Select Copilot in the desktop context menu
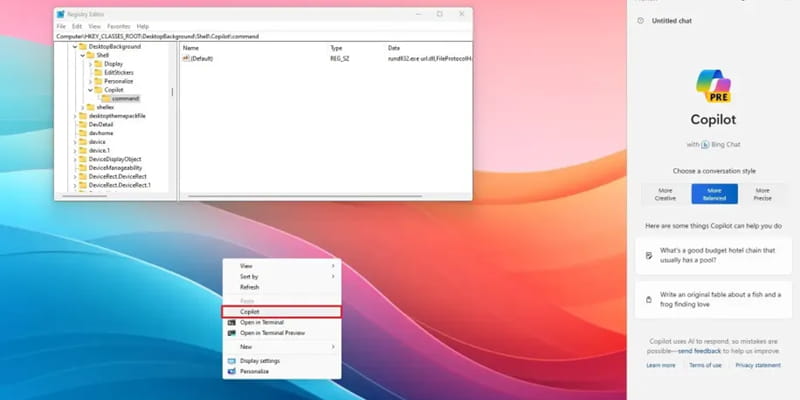800x400 pixels. tap(282, 312)
